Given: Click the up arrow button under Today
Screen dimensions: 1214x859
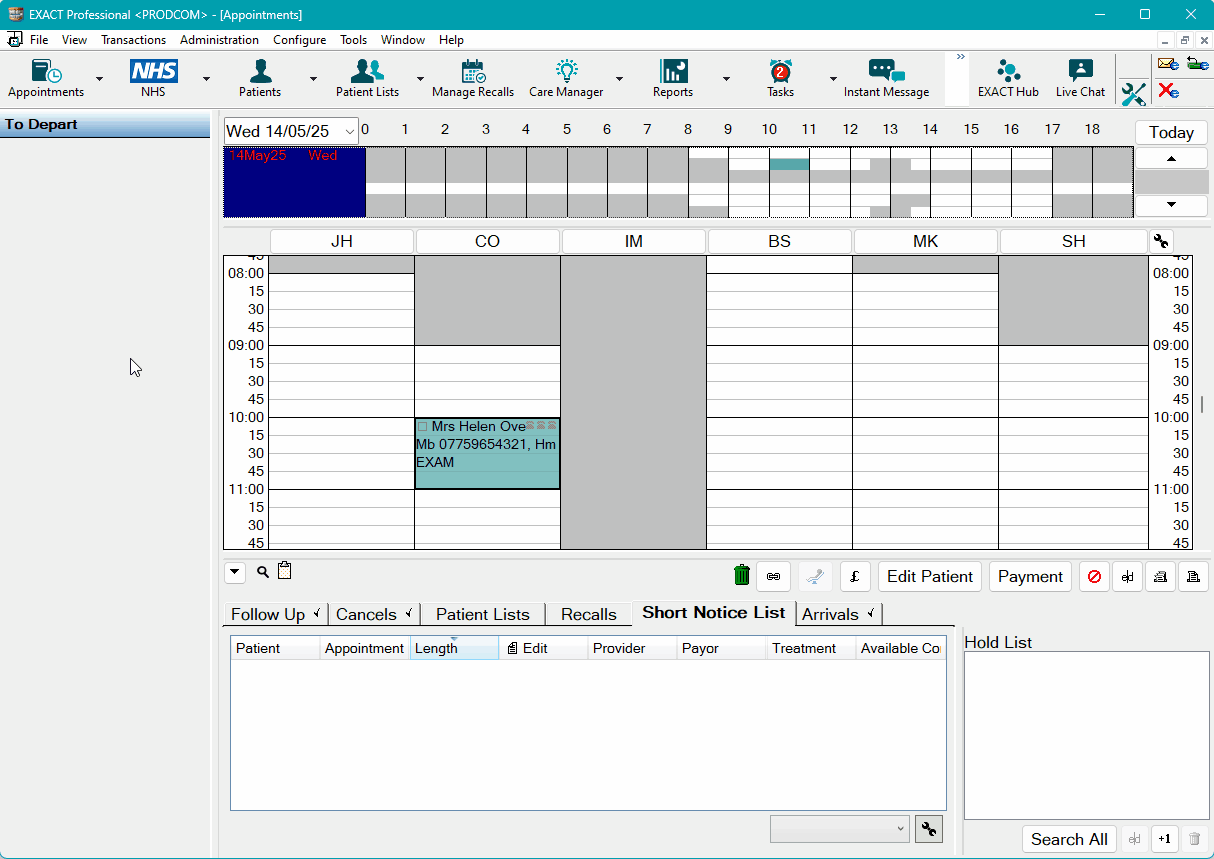Looking at the screenshot, I should [x=1171, y=159].
